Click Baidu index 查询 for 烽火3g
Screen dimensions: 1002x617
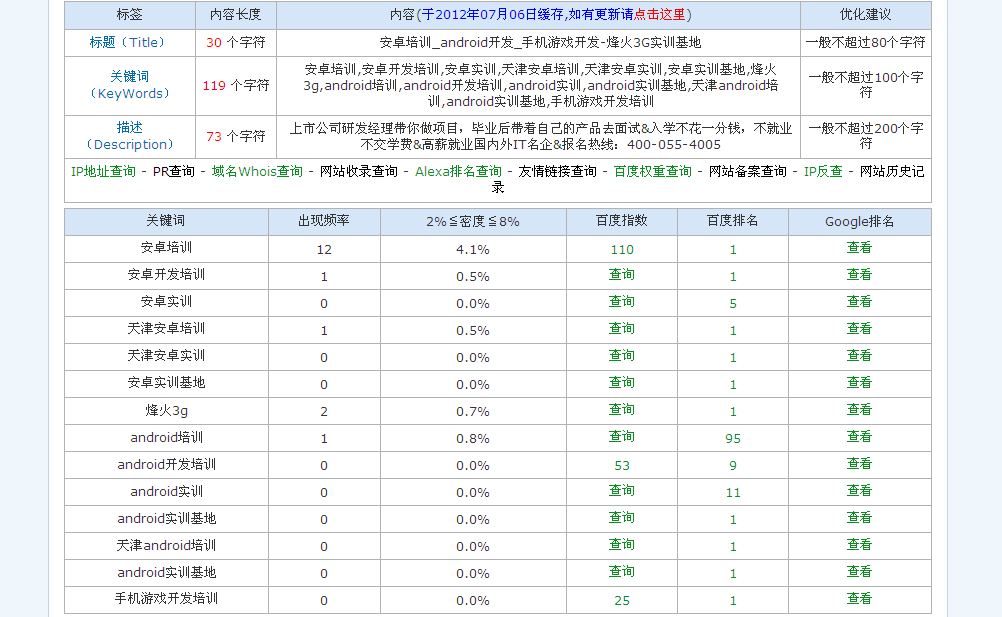pyautogui.click(x=622, y=409)
